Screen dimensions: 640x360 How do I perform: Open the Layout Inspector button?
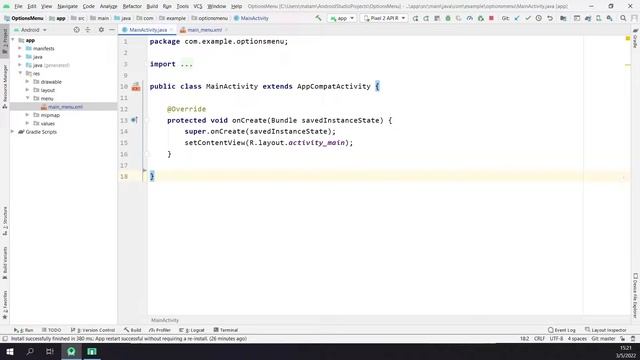[606, 330]
